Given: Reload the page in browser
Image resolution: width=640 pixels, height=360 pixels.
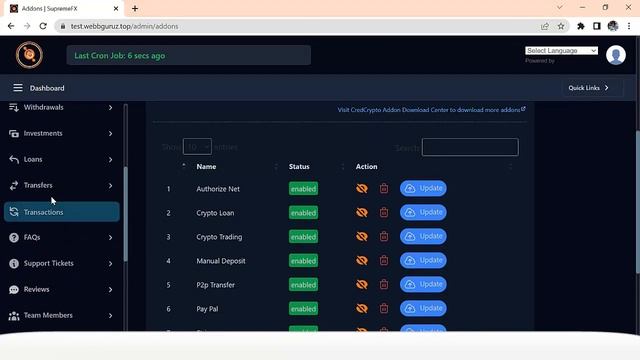Looking at the screenshot, I should (43, 26).
